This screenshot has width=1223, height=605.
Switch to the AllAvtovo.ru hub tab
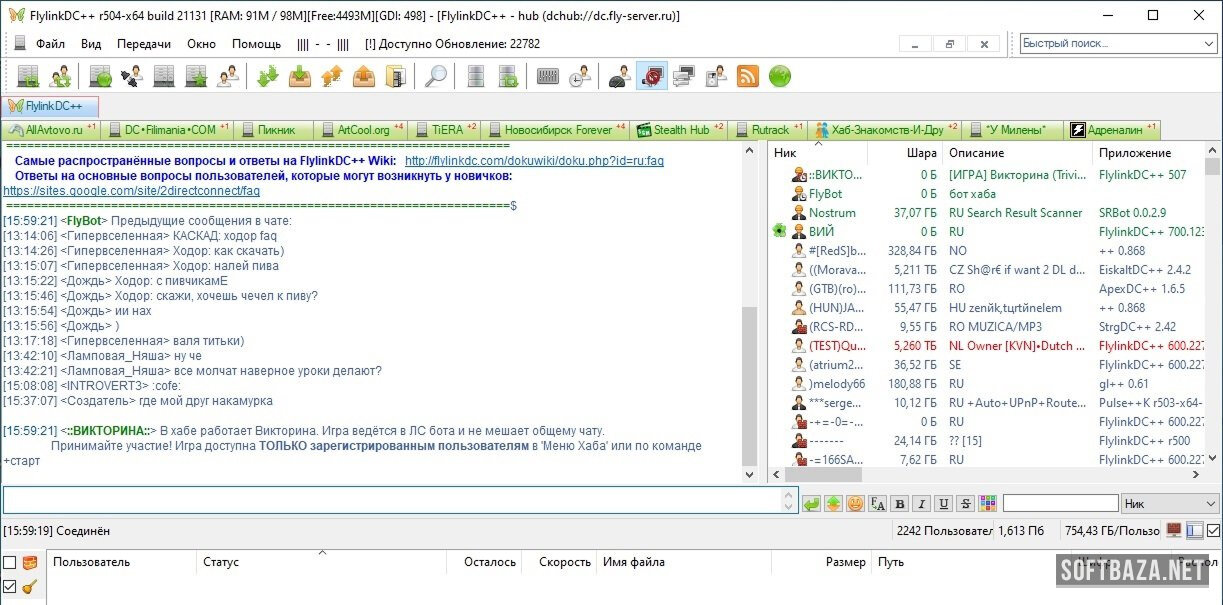click(x=52, y=130)
